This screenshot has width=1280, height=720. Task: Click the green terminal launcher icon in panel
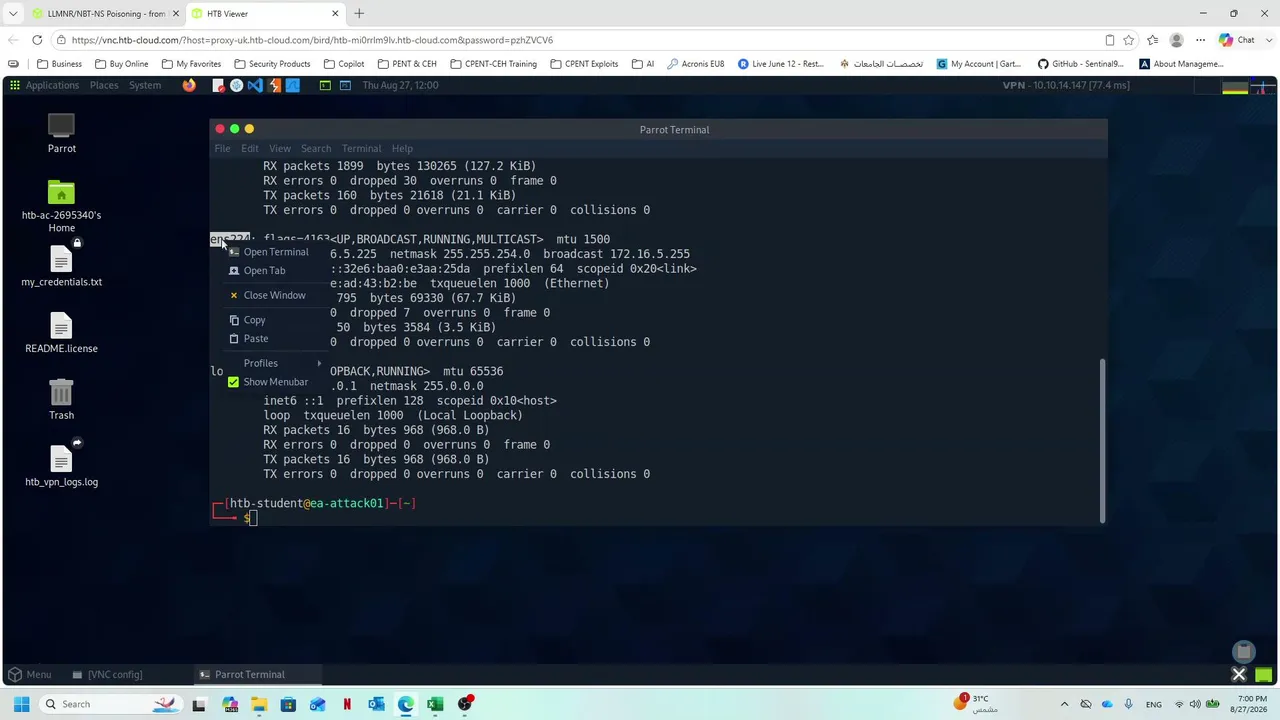pos(325,85)
